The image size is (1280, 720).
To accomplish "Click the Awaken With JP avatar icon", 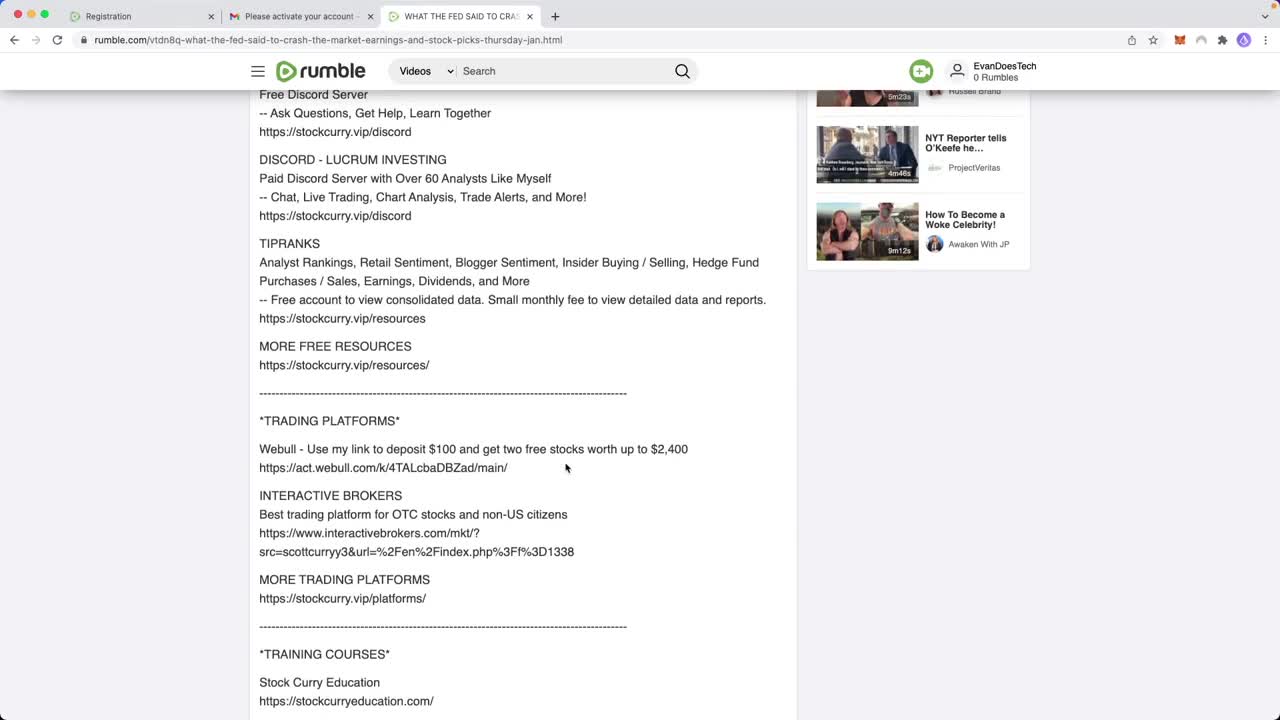I will (x=935, y=244).
